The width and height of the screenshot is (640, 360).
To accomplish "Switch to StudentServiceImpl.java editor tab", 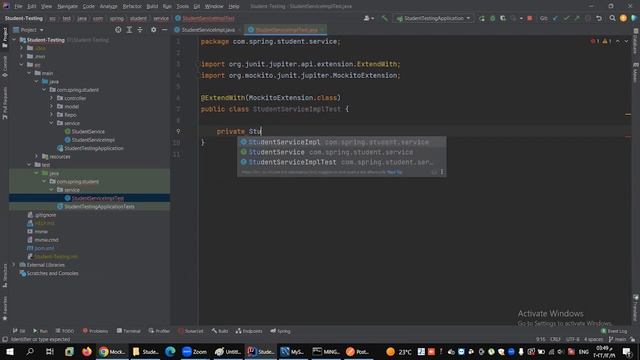I will pos(208,30).
